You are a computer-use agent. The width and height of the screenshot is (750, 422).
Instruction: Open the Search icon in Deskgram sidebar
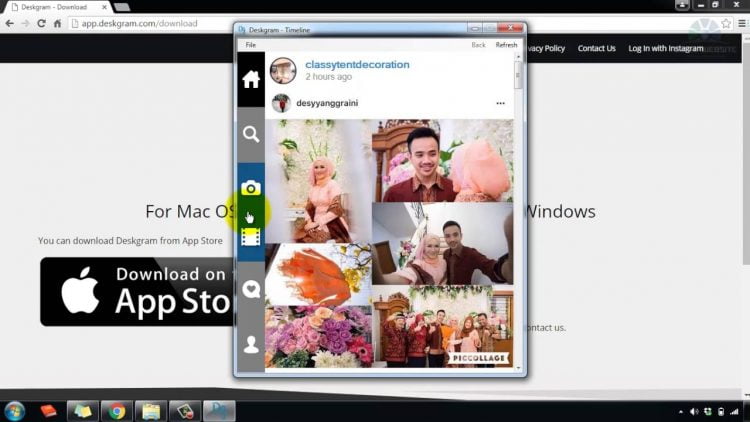[x=251, y=134]
